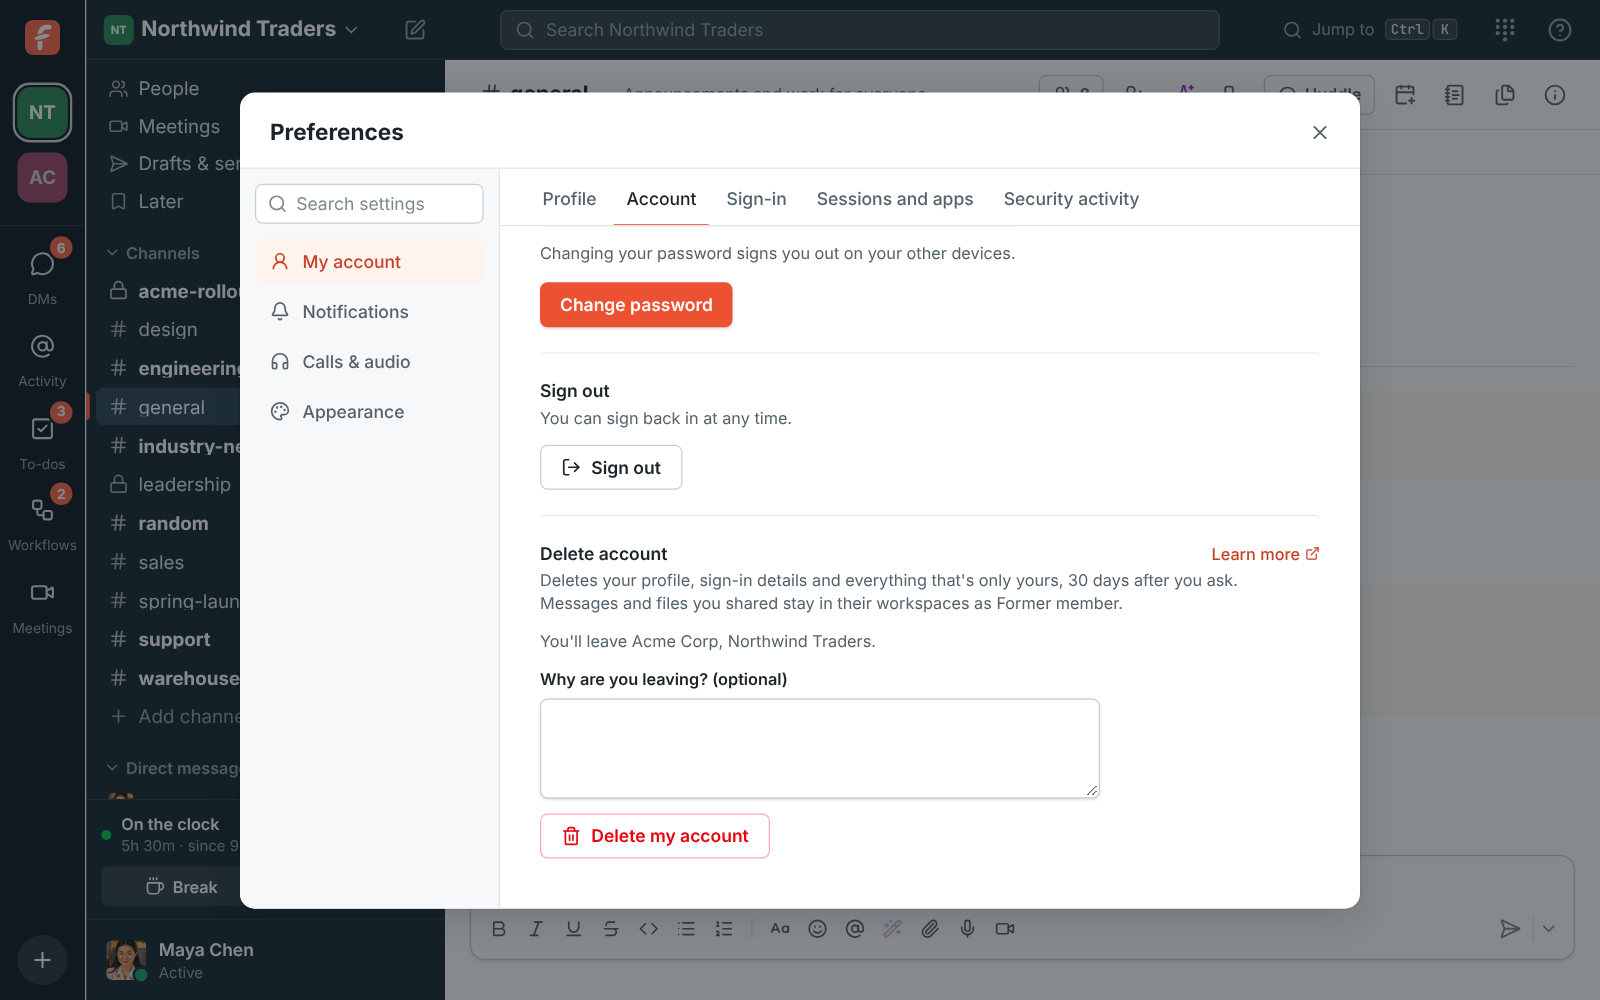Switch to Sessions and apps tab
This screenshot has height=1000, width=1600.
click(895, 199)
